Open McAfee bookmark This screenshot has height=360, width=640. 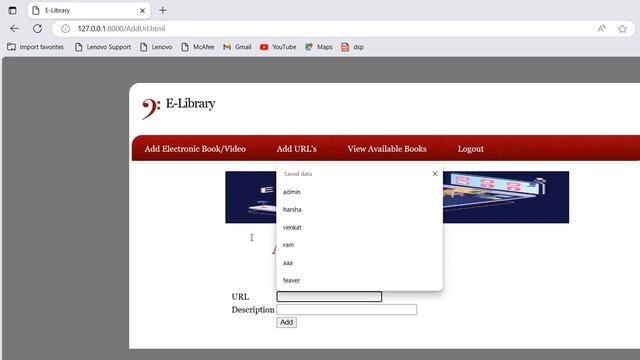click(198, 47)
